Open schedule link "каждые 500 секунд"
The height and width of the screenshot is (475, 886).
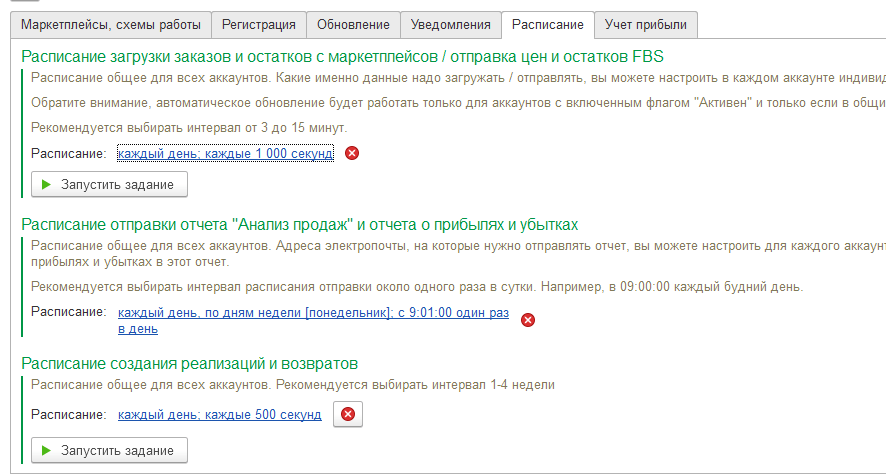point(219,415)
